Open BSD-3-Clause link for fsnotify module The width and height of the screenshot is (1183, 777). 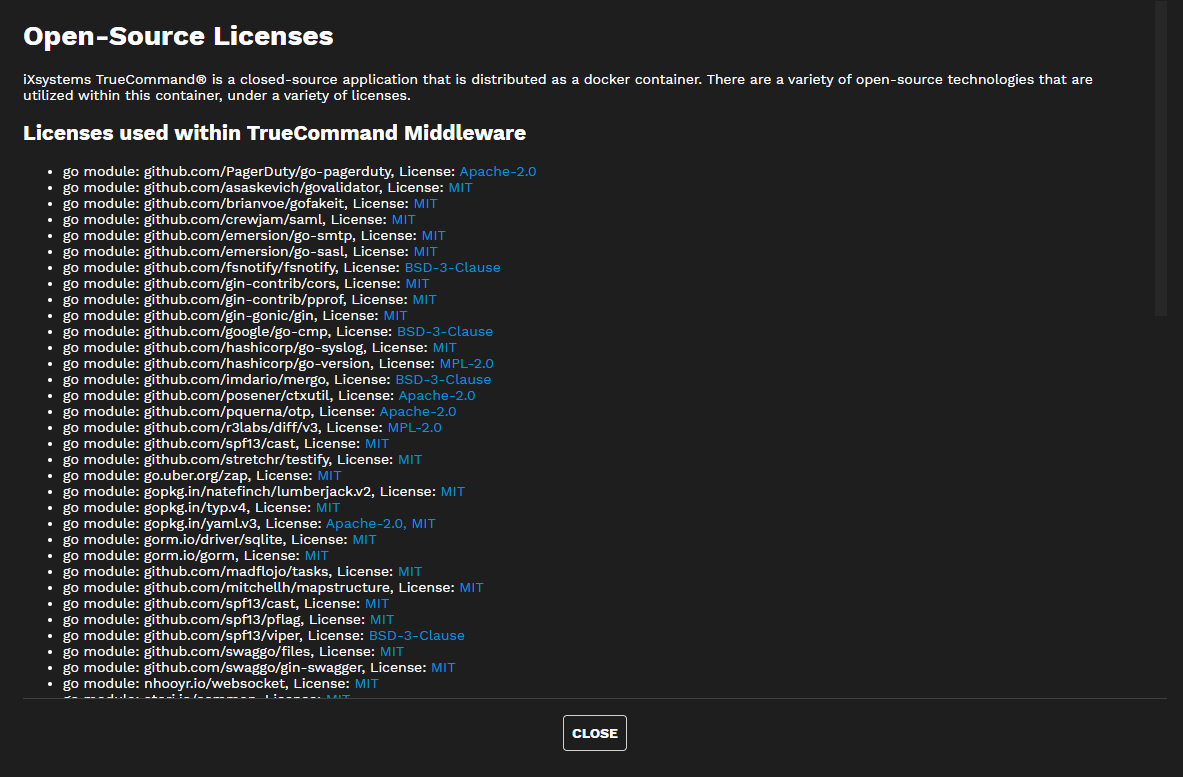(x=452, y=267)
